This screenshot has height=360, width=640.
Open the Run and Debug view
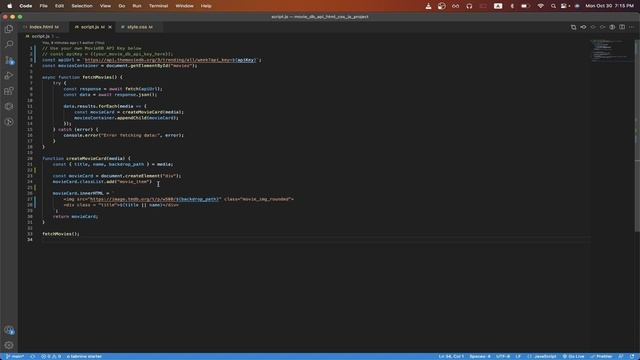click(9, 76)
